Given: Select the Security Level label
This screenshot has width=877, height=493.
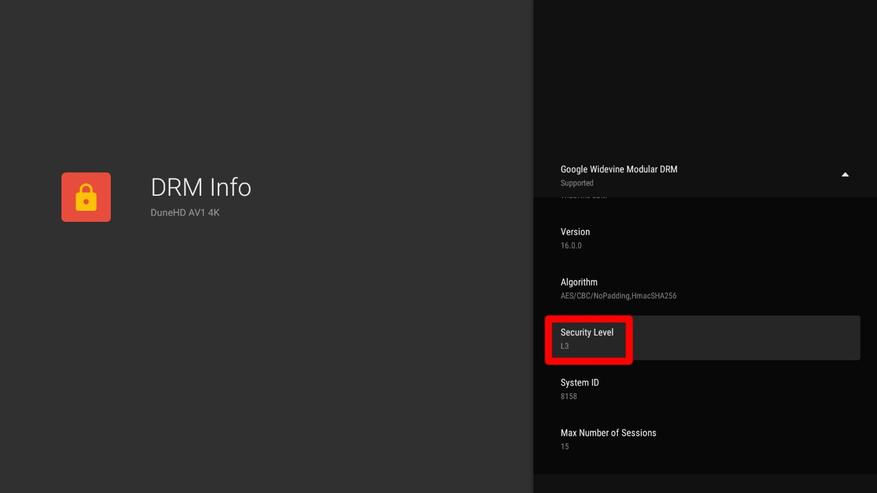Looking at the screenshot, I should (587, 332).
